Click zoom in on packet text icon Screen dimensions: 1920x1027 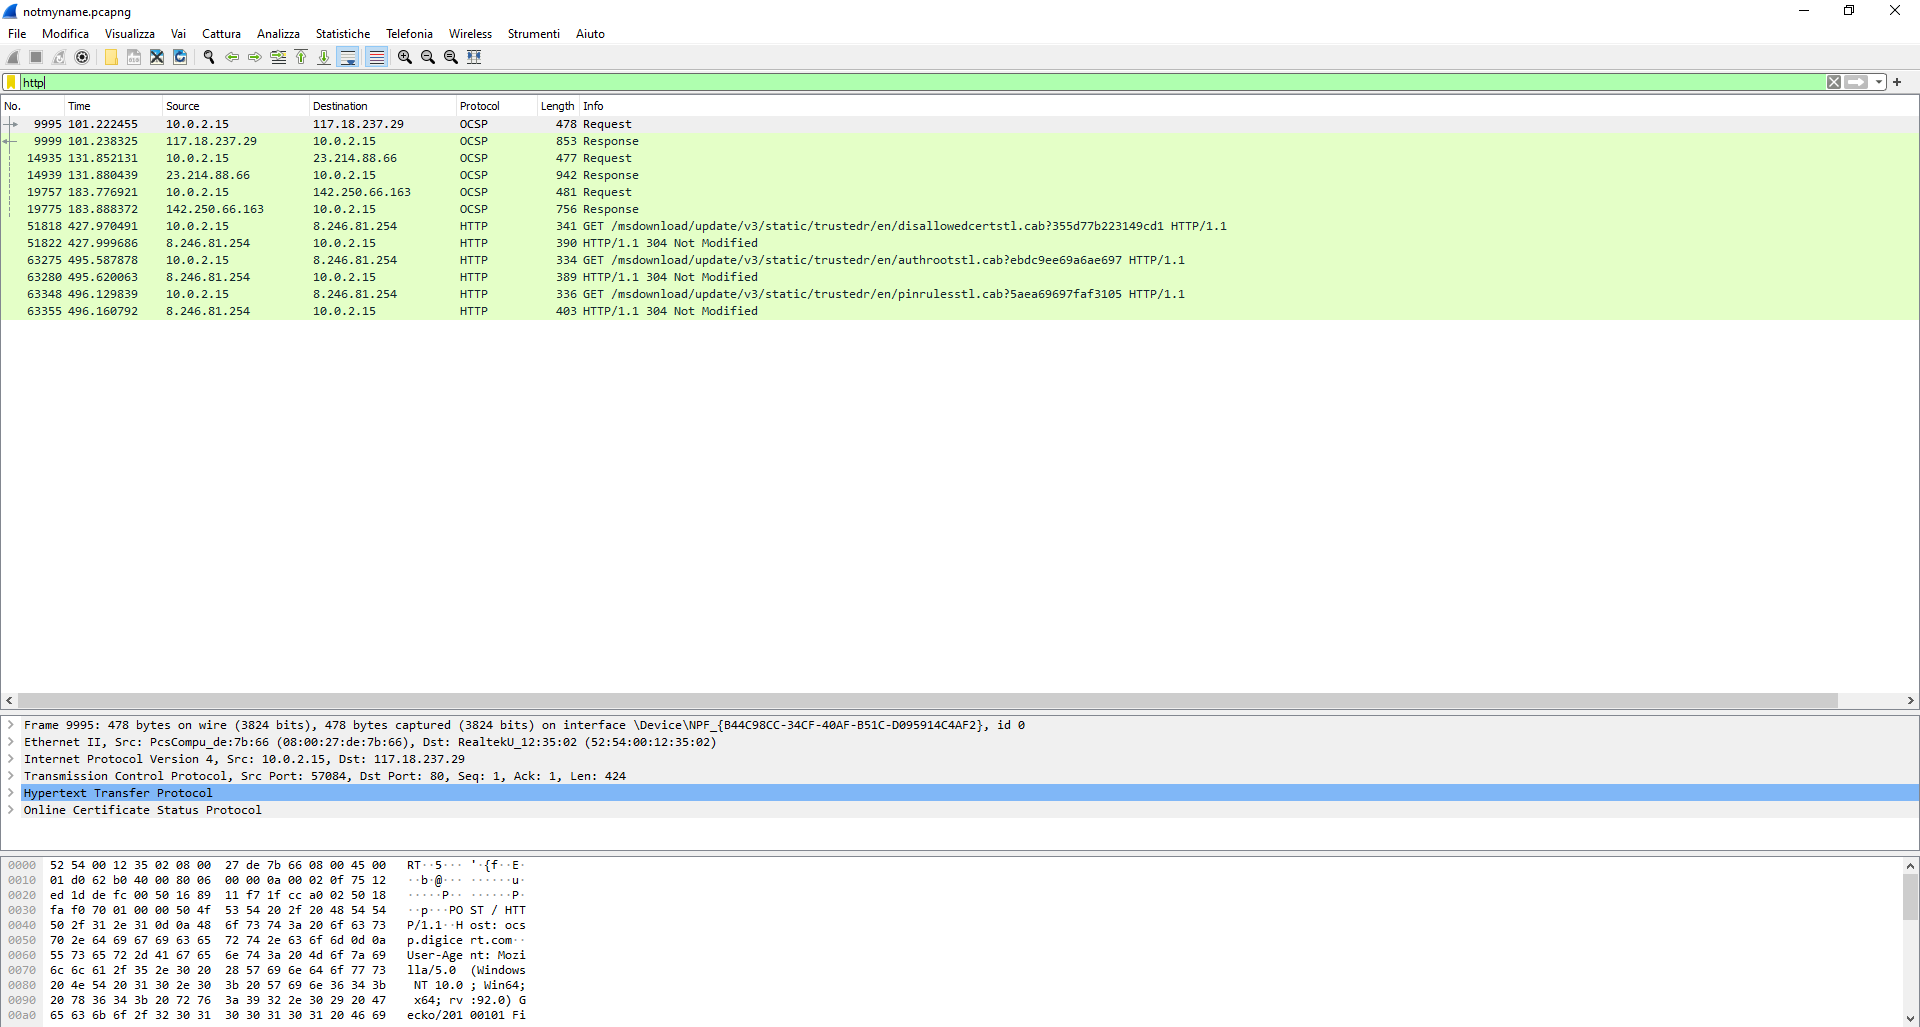[405, 57]
